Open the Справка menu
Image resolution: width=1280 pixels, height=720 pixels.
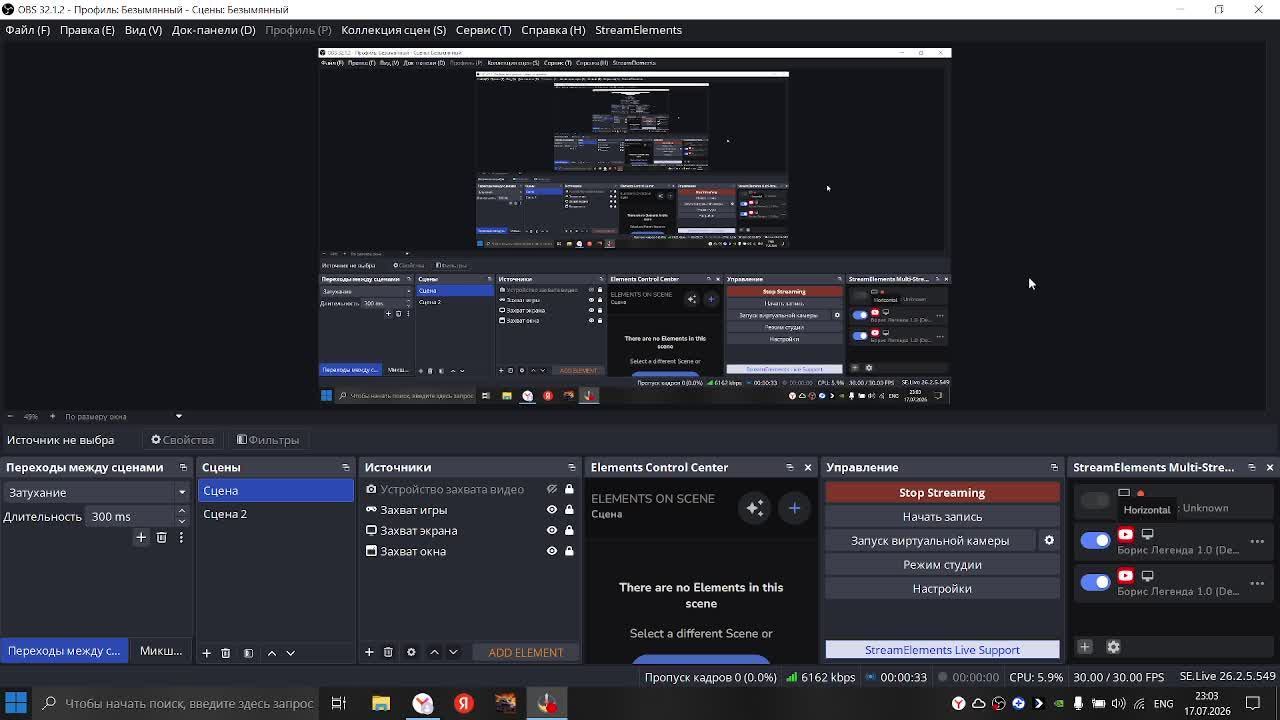(x=553, y=30)
